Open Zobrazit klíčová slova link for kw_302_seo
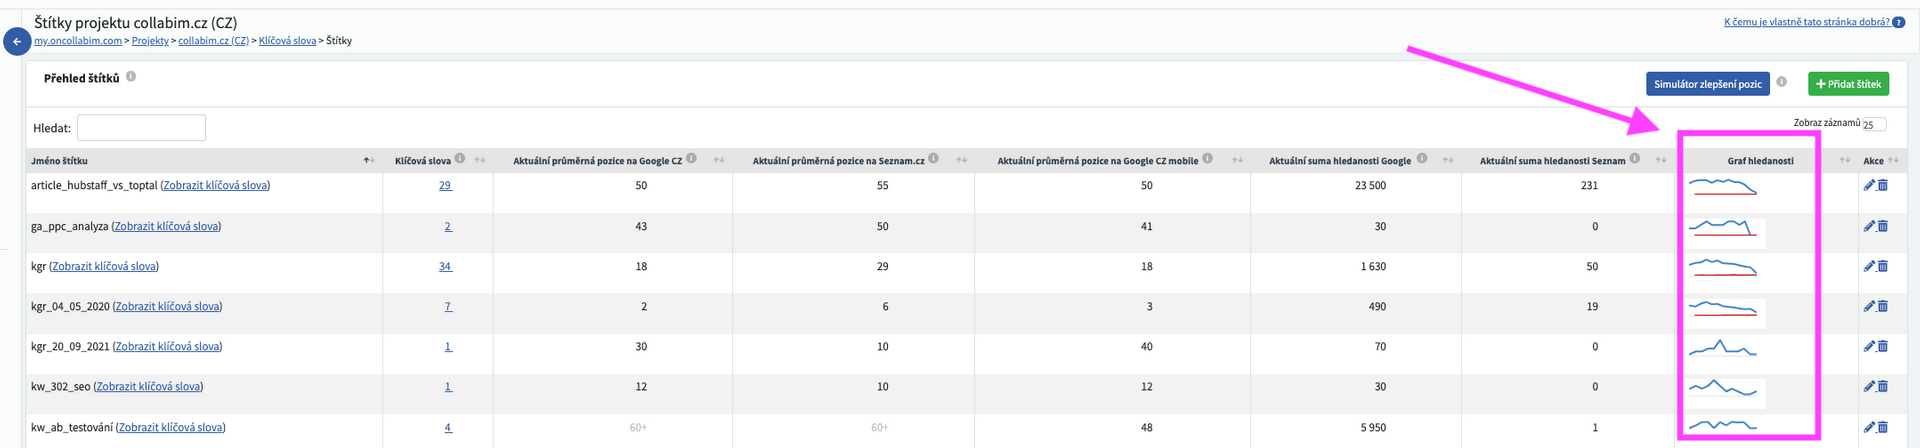This screenshot has width=1920, height=448. click(148, 387)
